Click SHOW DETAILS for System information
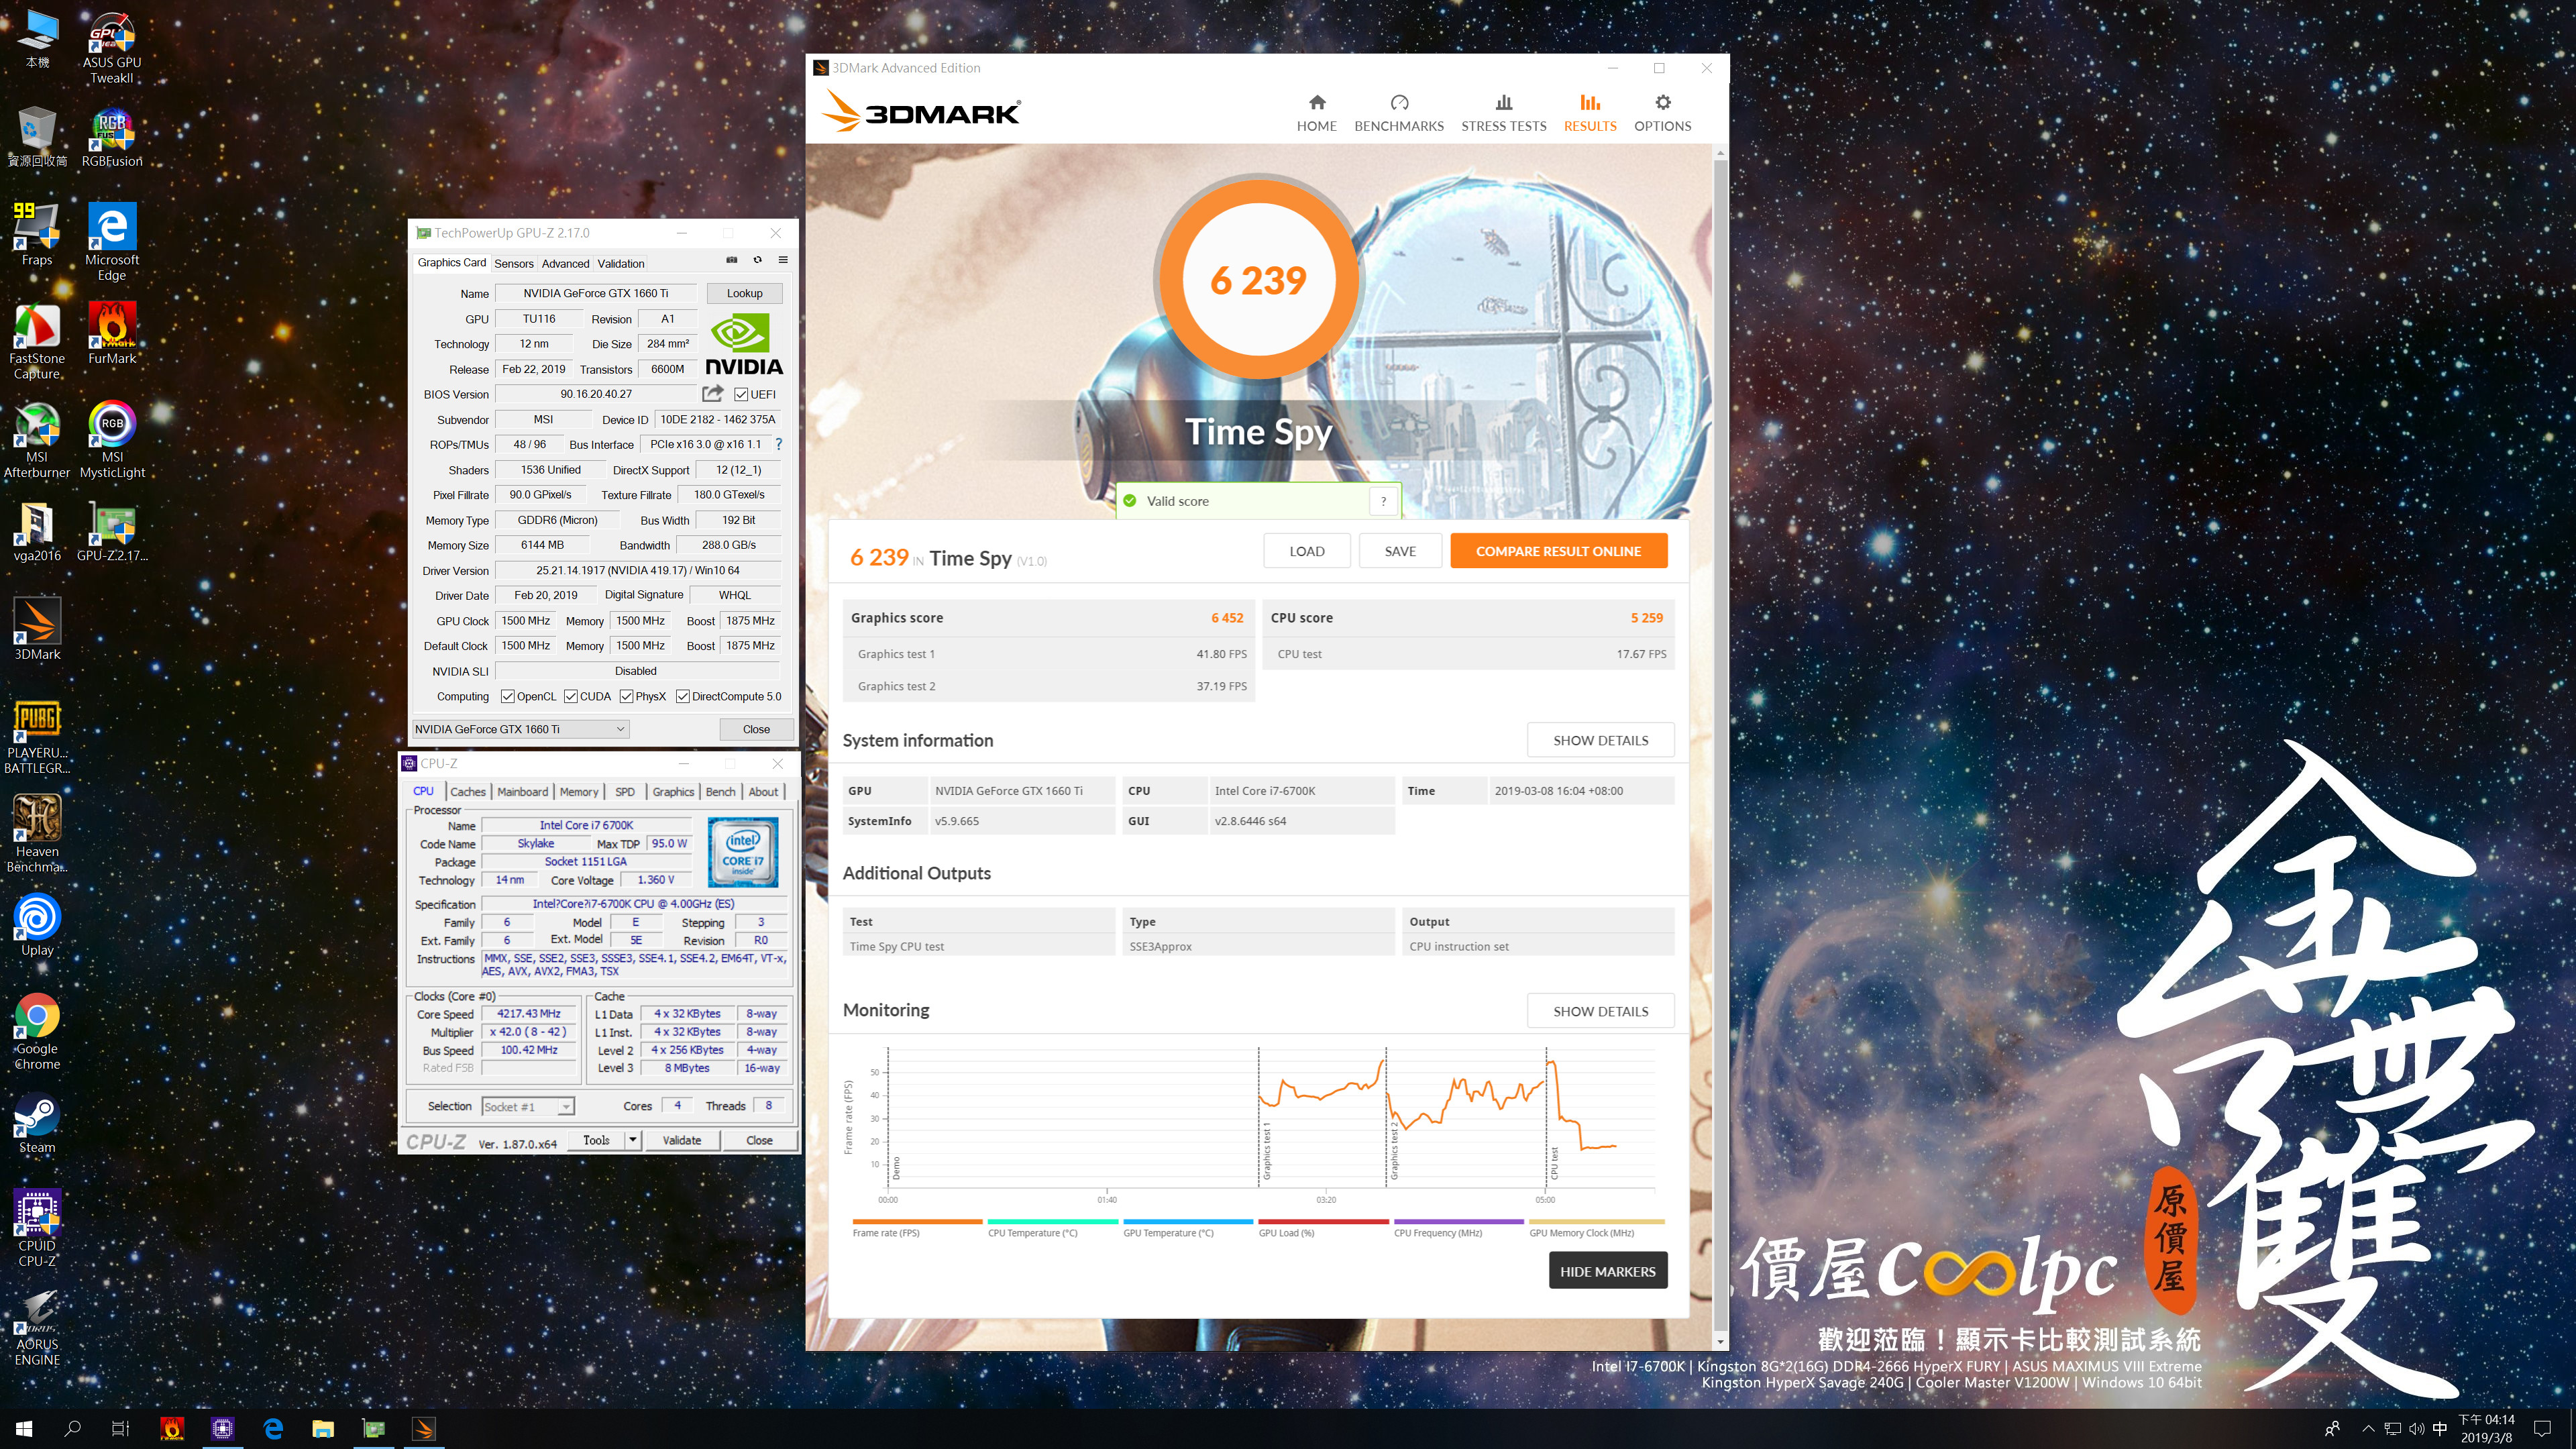The image size is (2576, 1449). click(1600, 740)
